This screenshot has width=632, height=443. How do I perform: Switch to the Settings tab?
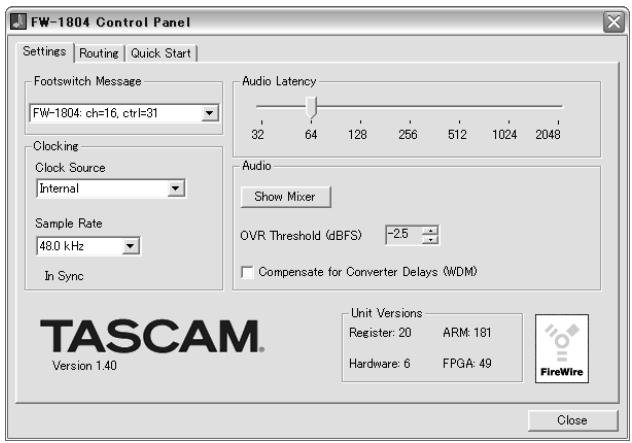45,52
